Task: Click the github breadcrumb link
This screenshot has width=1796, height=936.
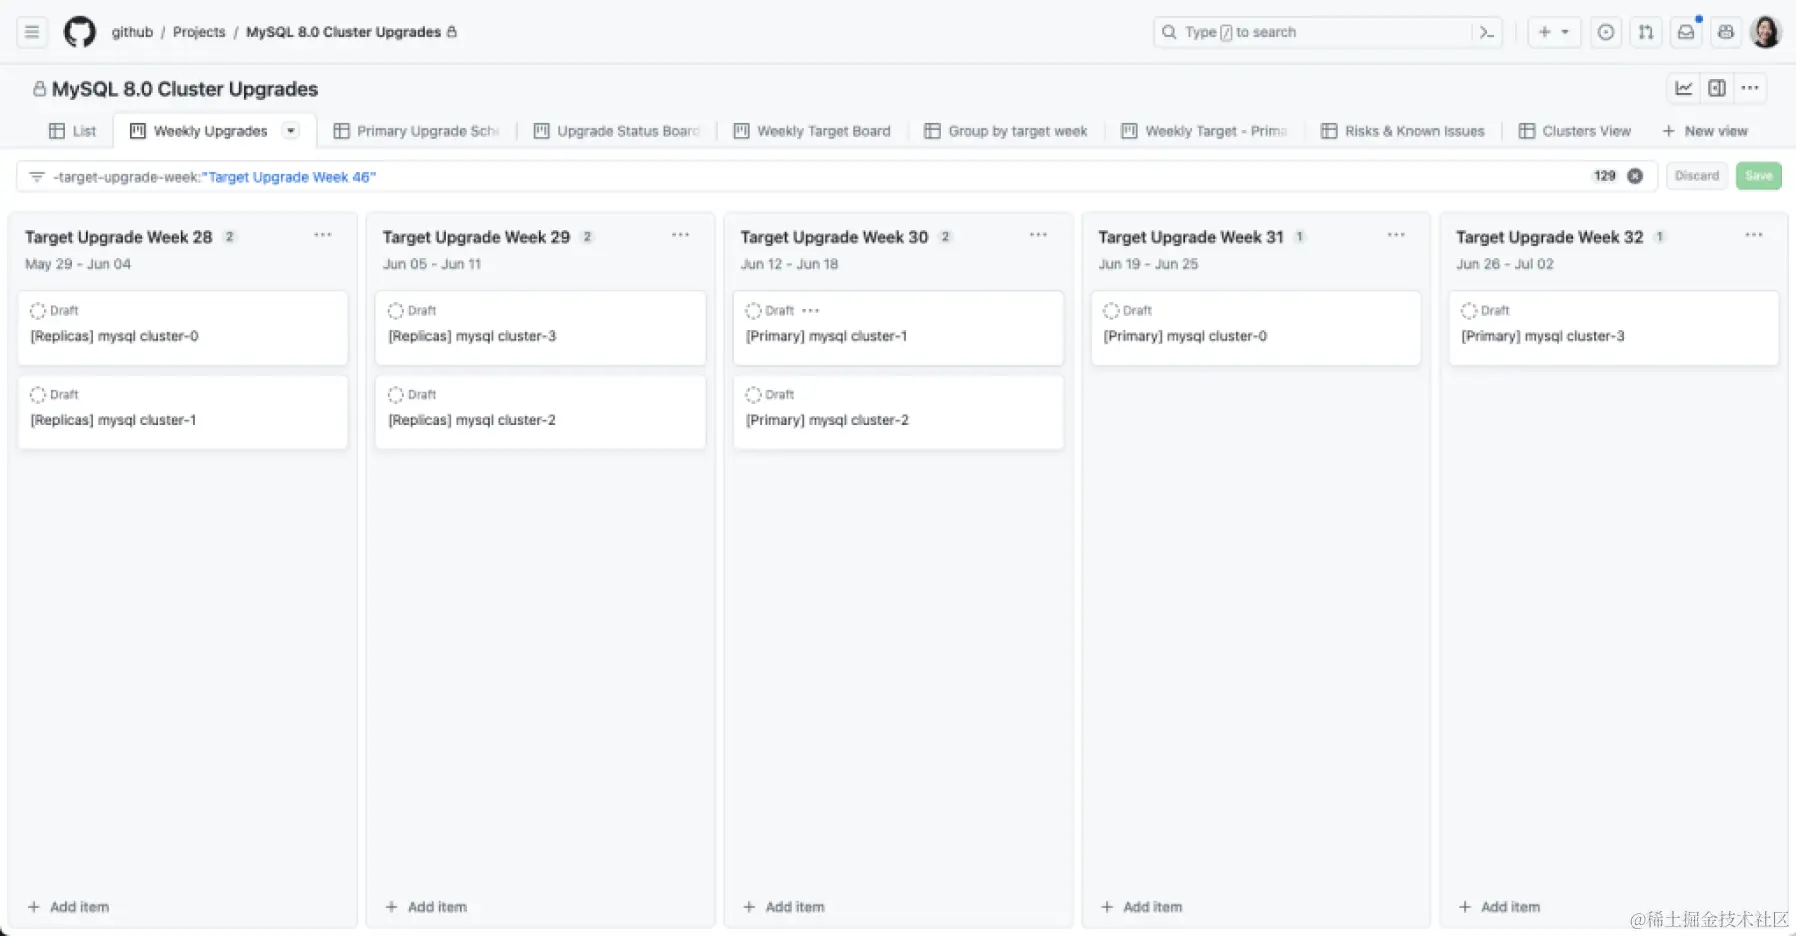Action: click(132, 32)
